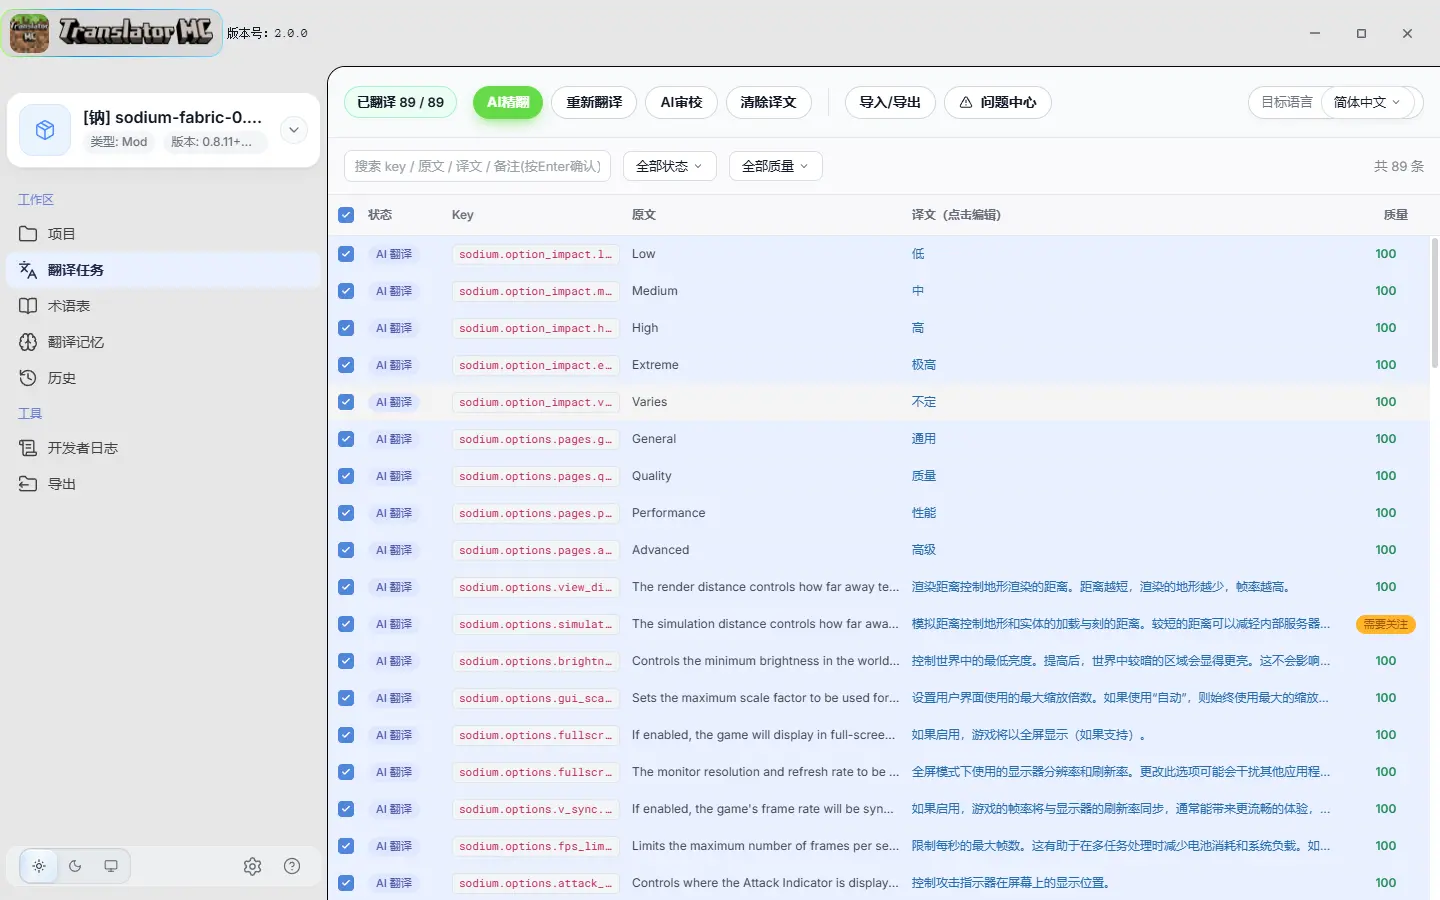Click the vertical scrollbar of the table
This screenshot has width=1440, height=900.
pyautogui.click(x=1435, y=303)
